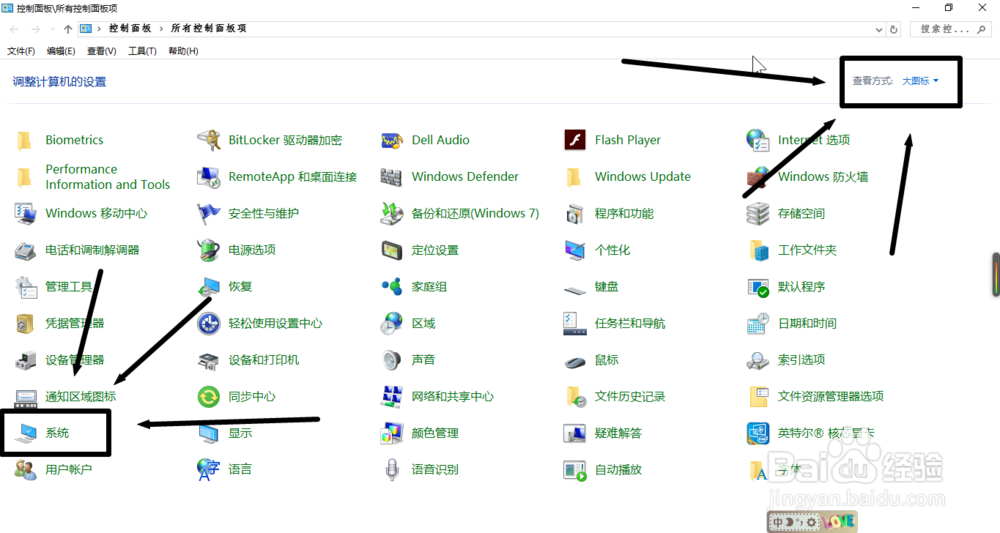Viewport: 1000px width, 533px height.
Task: Open the 安全性与维护 flag icon
Action: 209,214
